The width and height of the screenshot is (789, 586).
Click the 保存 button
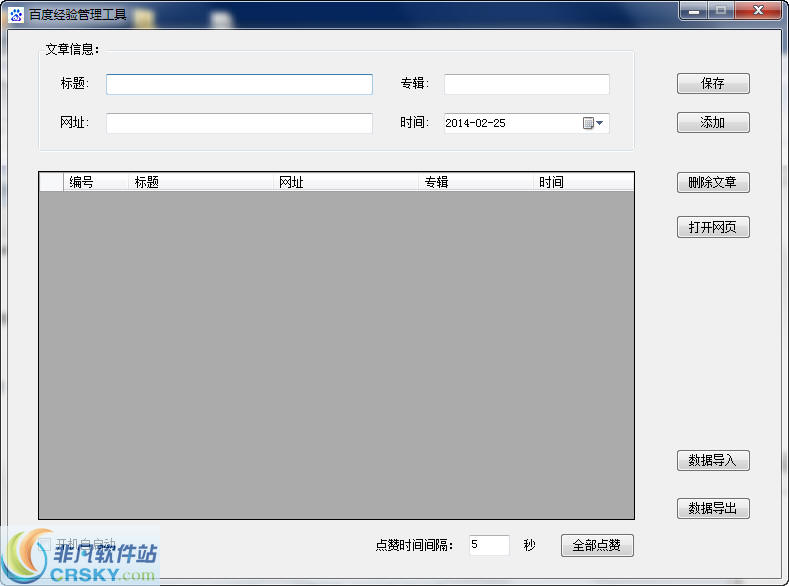(x=713, y=83)
